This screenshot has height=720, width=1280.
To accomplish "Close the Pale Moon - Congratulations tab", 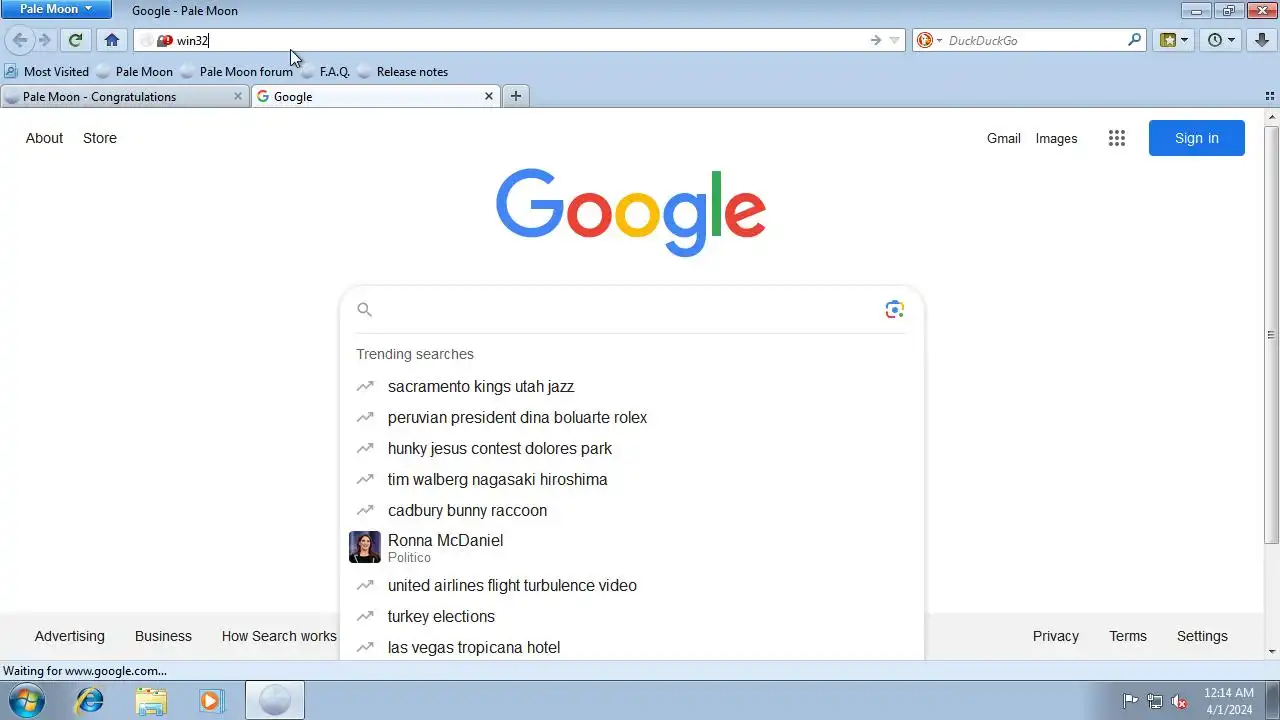I will tap(238, 96).
